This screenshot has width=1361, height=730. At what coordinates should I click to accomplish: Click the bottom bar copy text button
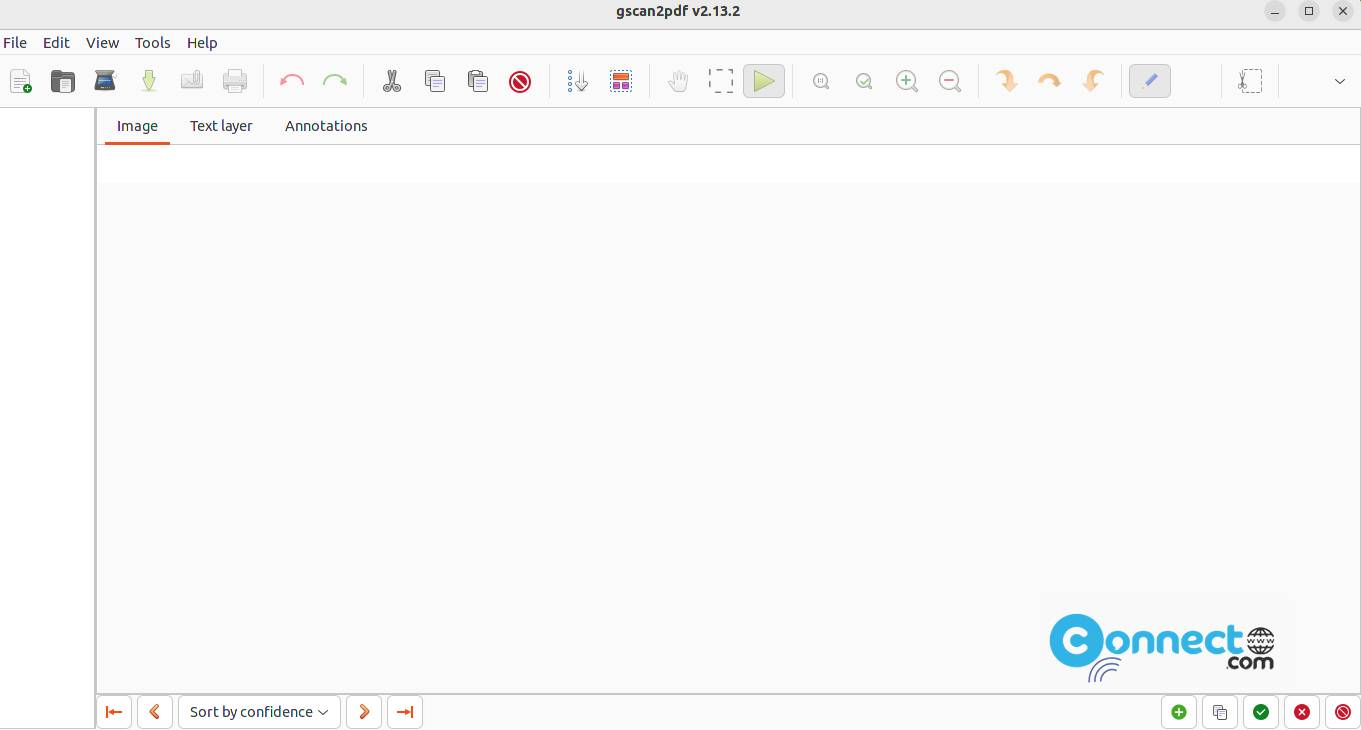click(x=1220, y=712)
